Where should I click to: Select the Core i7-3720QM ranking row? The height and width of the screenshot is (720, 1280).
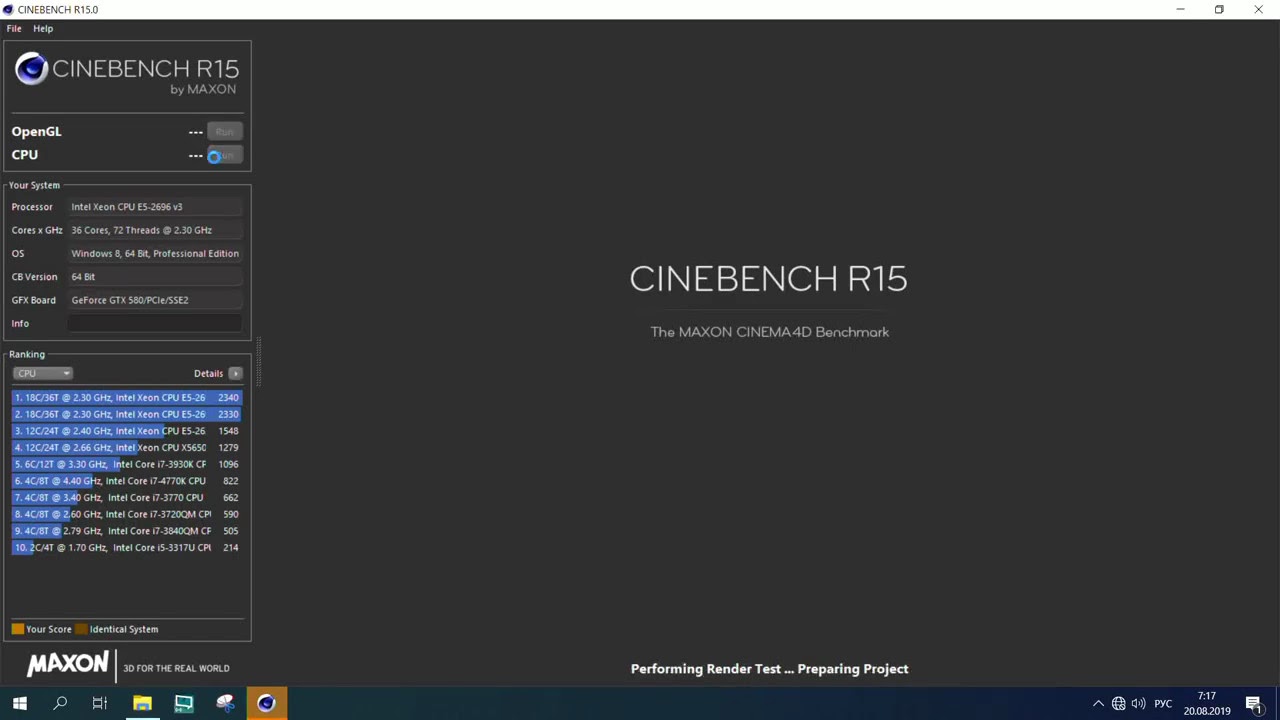(x=127, y=514)
